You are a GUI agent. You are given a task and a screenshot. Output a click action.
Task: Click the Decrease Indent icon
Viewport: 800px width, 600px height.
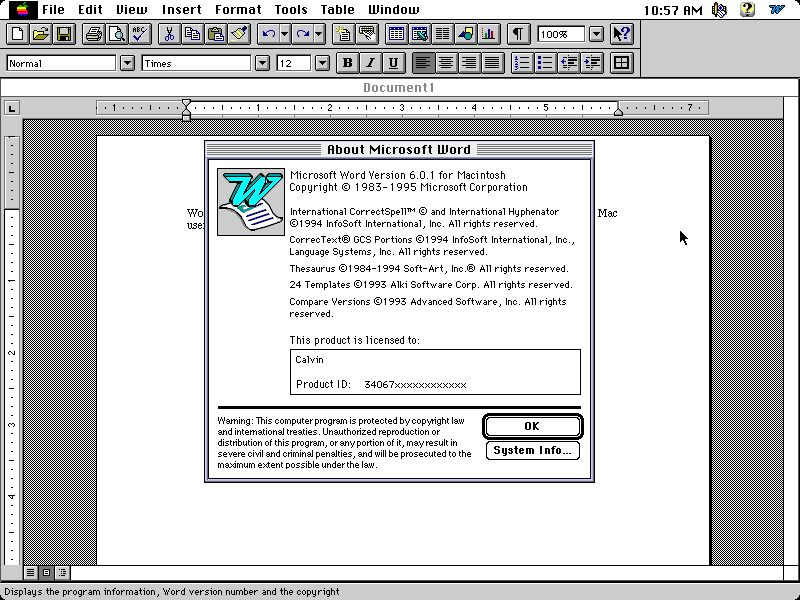point(569,63)
